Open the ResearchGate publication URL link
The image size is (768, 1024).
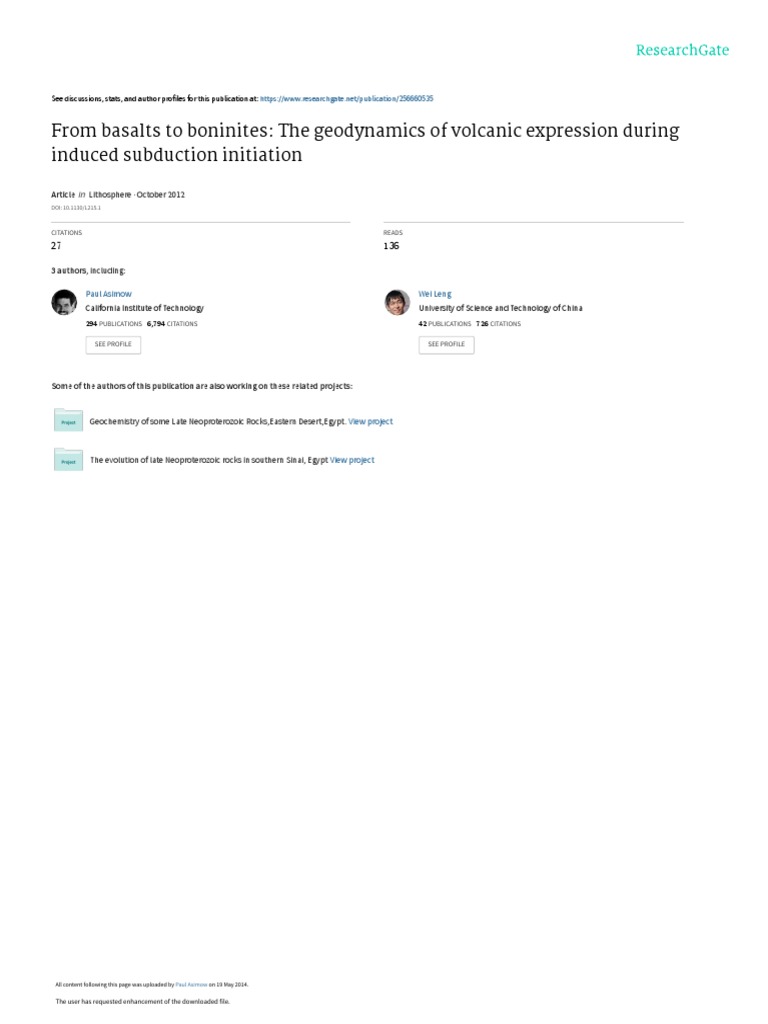coord(346,99)
